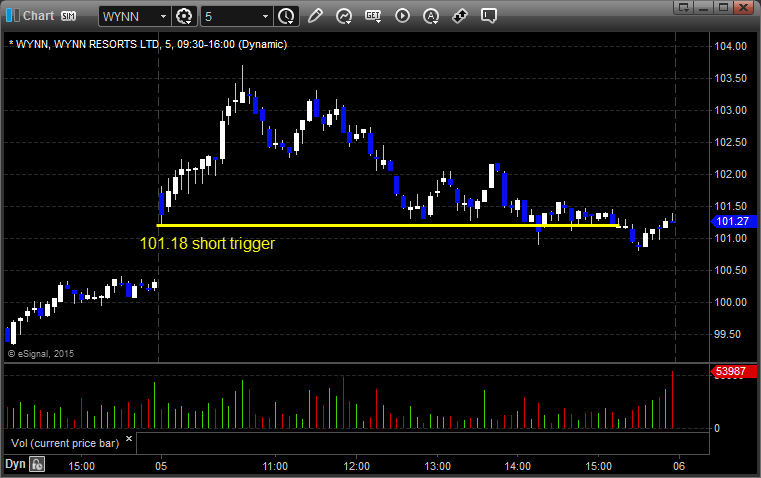Close the Vol (current price bar) study
This screenshot has height=478, width=761.
[x=129, y=439]
